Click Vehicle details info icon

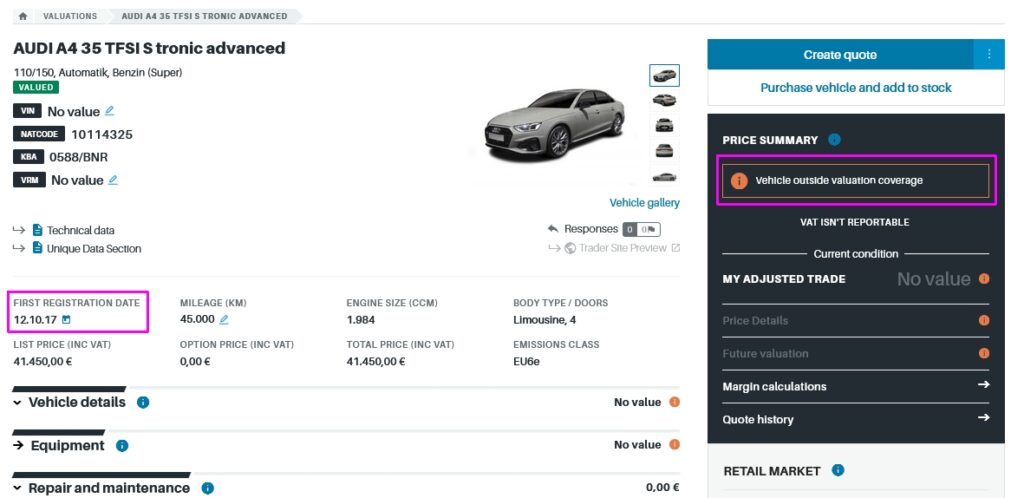(143, 402)
